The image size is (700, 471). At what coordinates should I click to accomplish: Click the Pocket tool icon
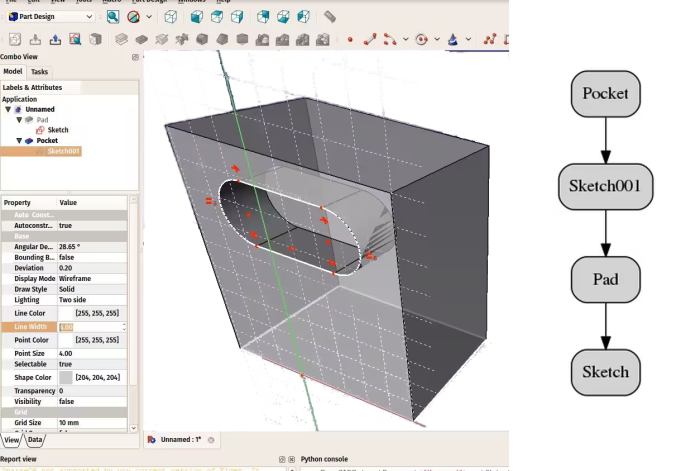[x=142, y=39]
